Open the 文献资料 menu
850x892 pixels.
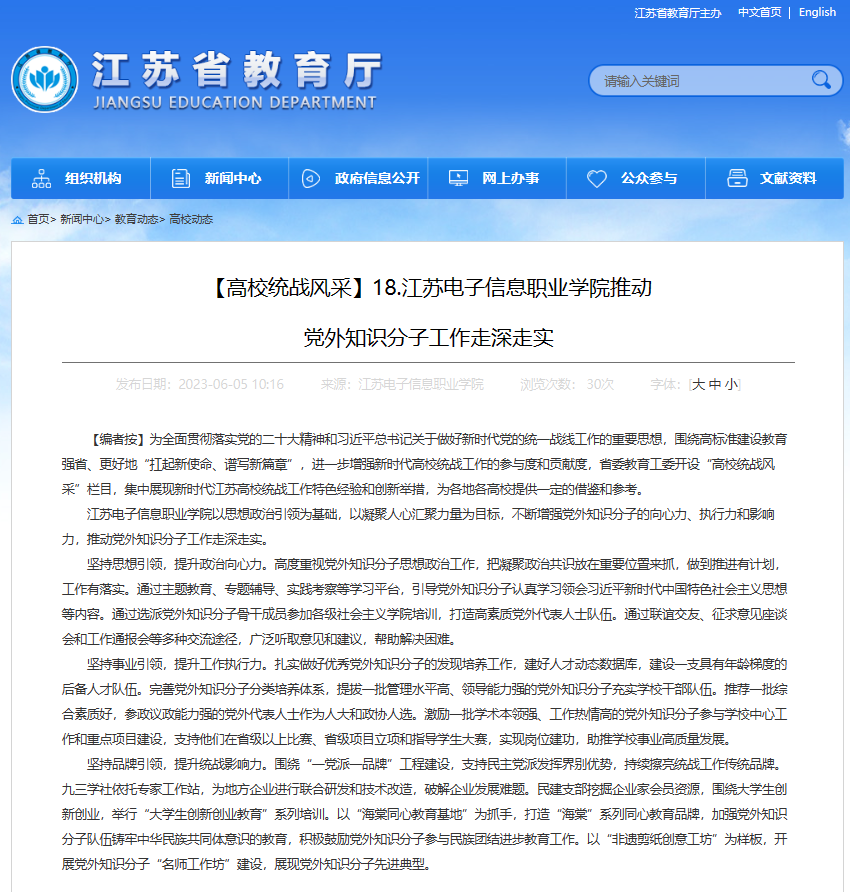tap(775, 179)
